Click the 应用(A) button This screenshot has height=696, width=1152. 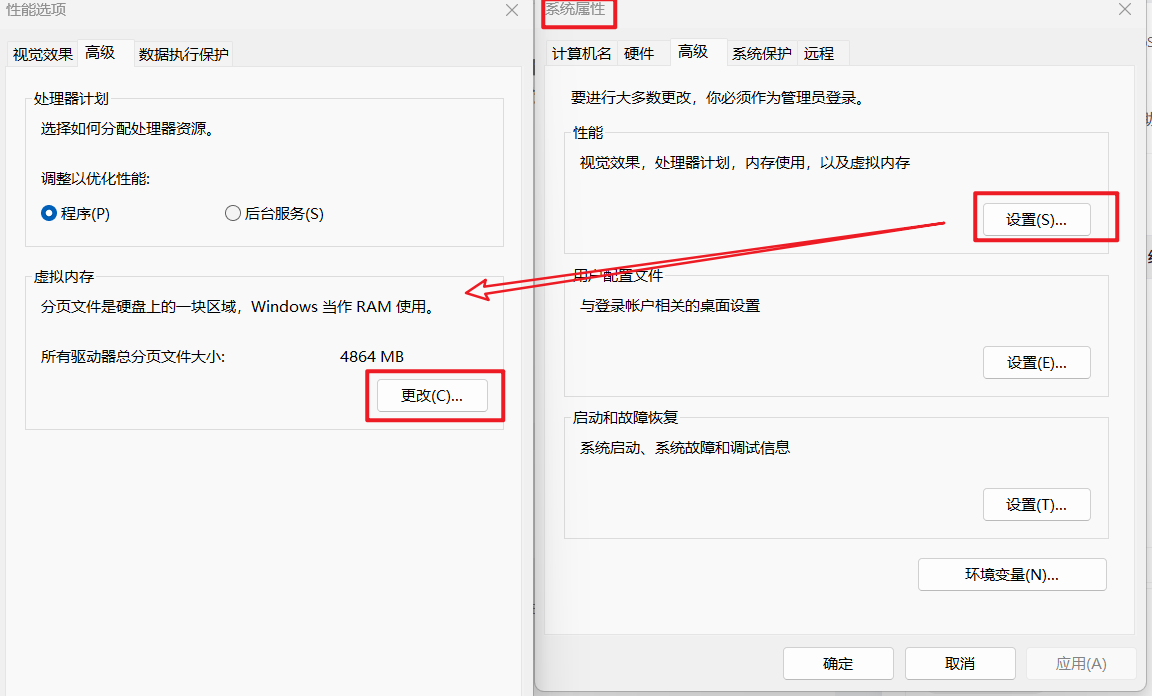point(1081,663)
